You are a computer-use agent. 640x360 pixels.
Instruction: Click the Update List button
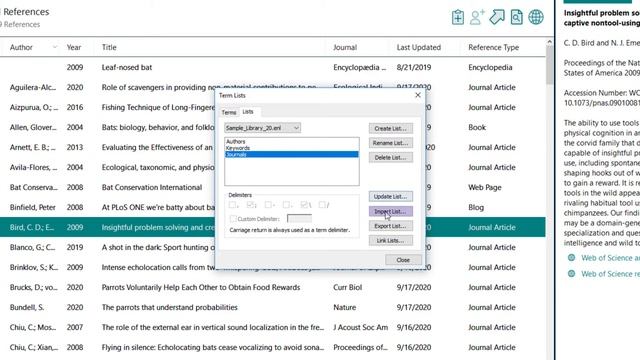point(391,196)
